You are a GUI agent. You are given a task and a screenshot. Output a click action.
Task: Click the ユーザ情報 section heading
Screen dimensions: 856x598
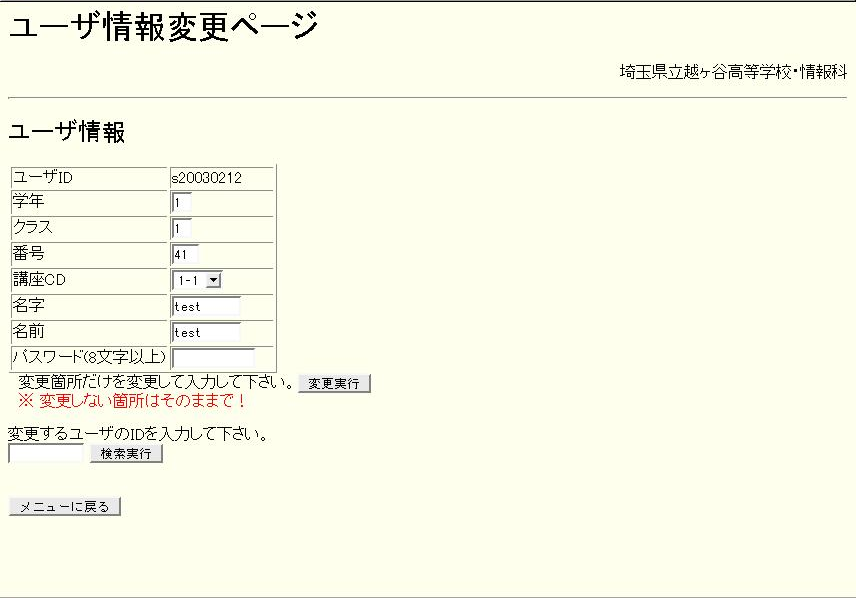coord(67,132)
